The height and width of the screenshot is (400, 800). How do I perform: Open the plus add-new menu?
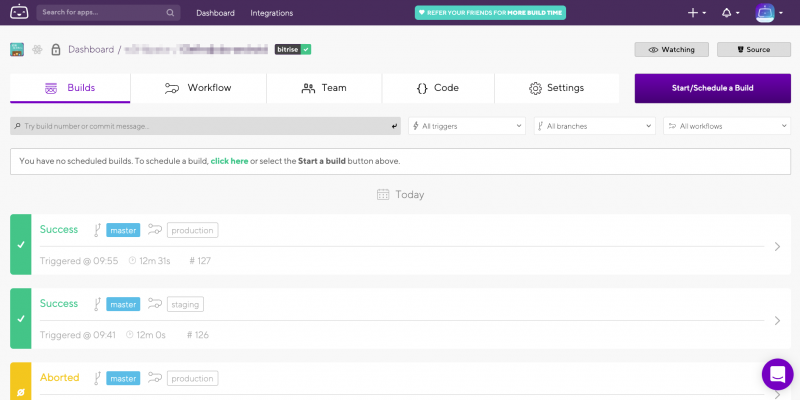(x=695, y=13)
